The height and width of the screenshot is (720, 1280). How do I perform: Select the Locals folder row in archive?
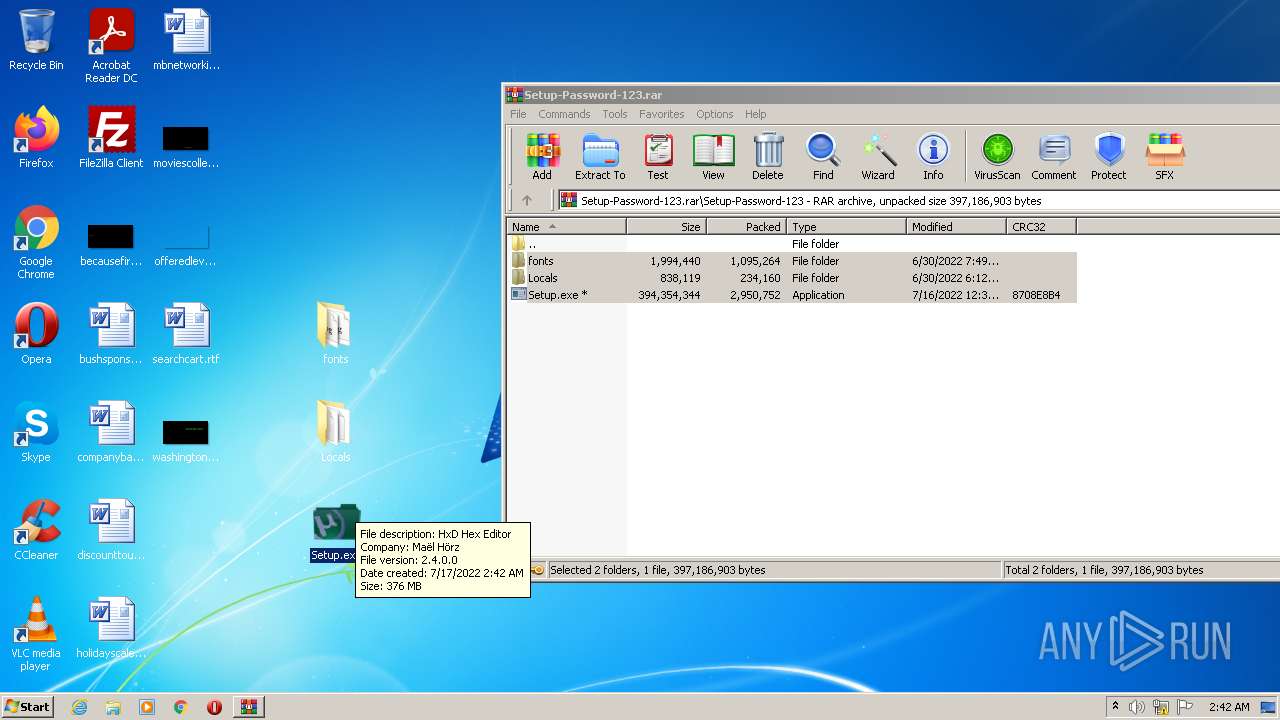point(791,278)
